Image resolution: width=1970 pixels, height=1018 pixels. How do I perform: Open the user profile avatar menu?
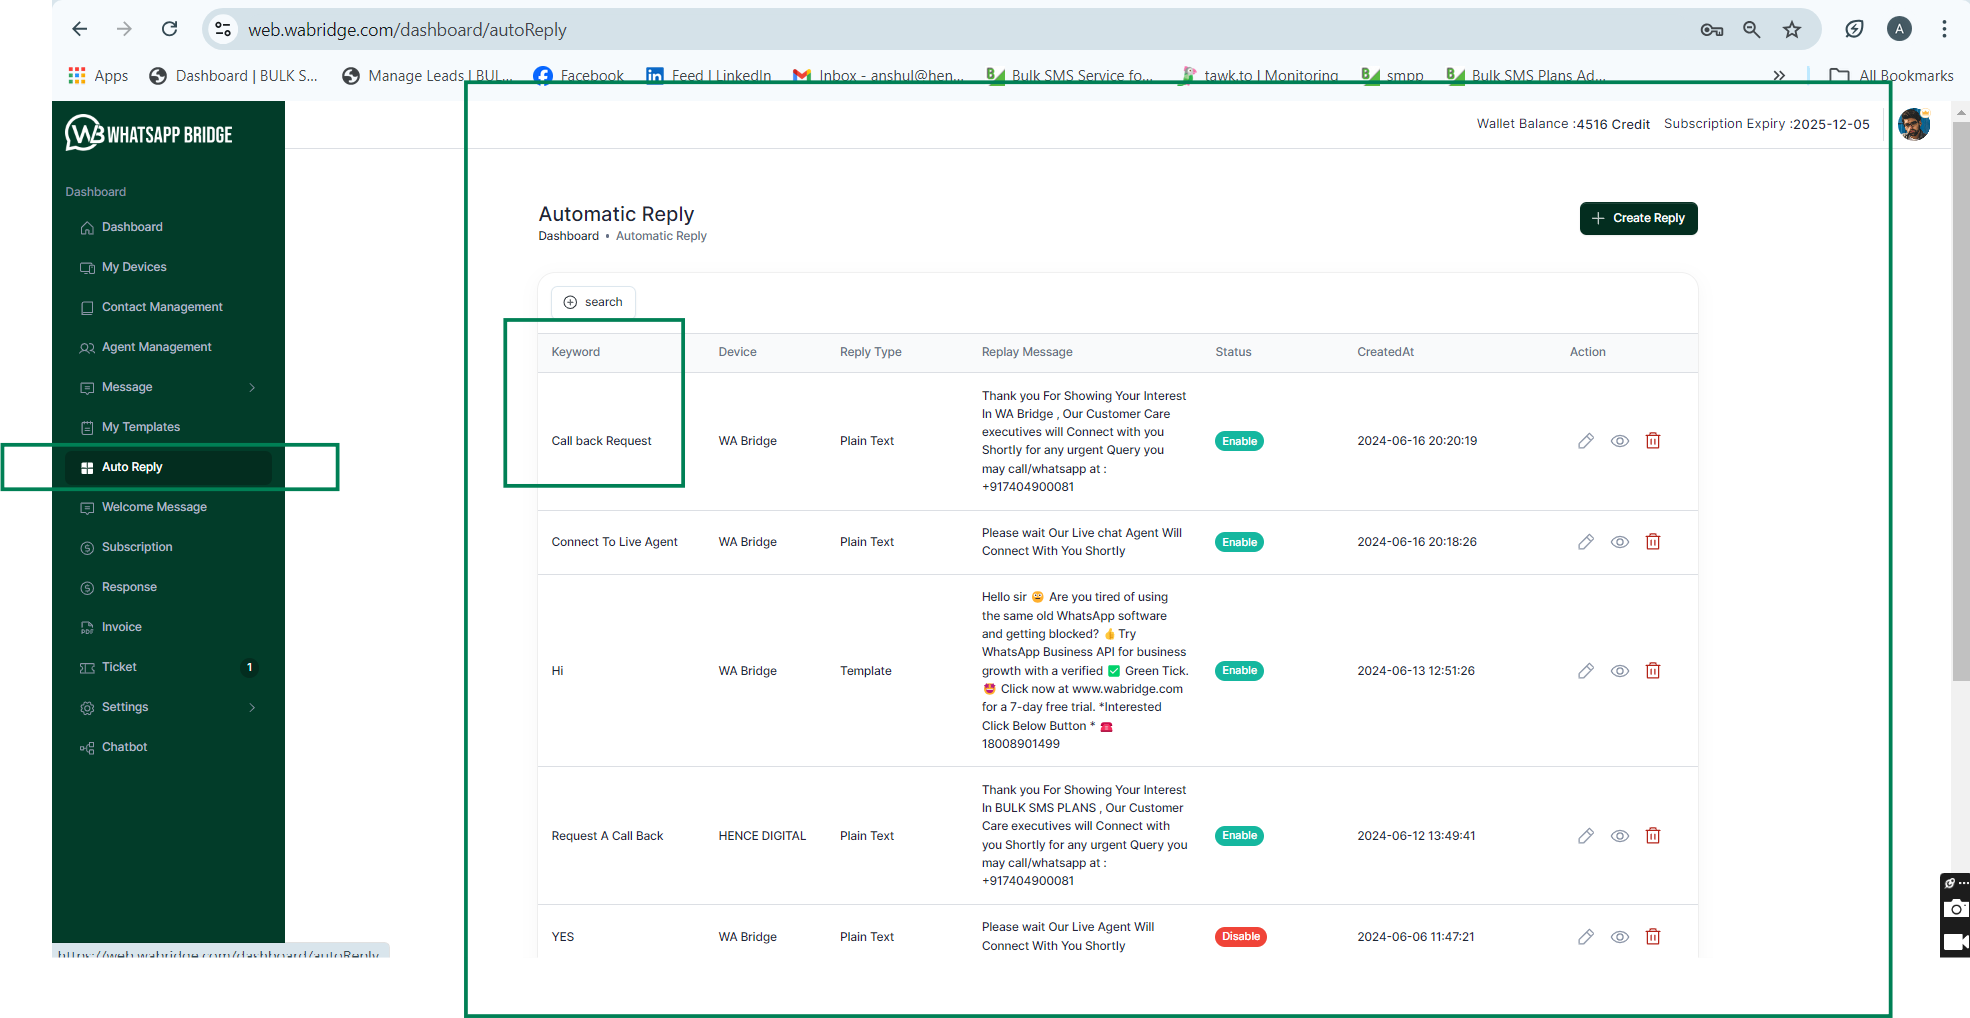pyautogui.click(x=1914, y=124)
